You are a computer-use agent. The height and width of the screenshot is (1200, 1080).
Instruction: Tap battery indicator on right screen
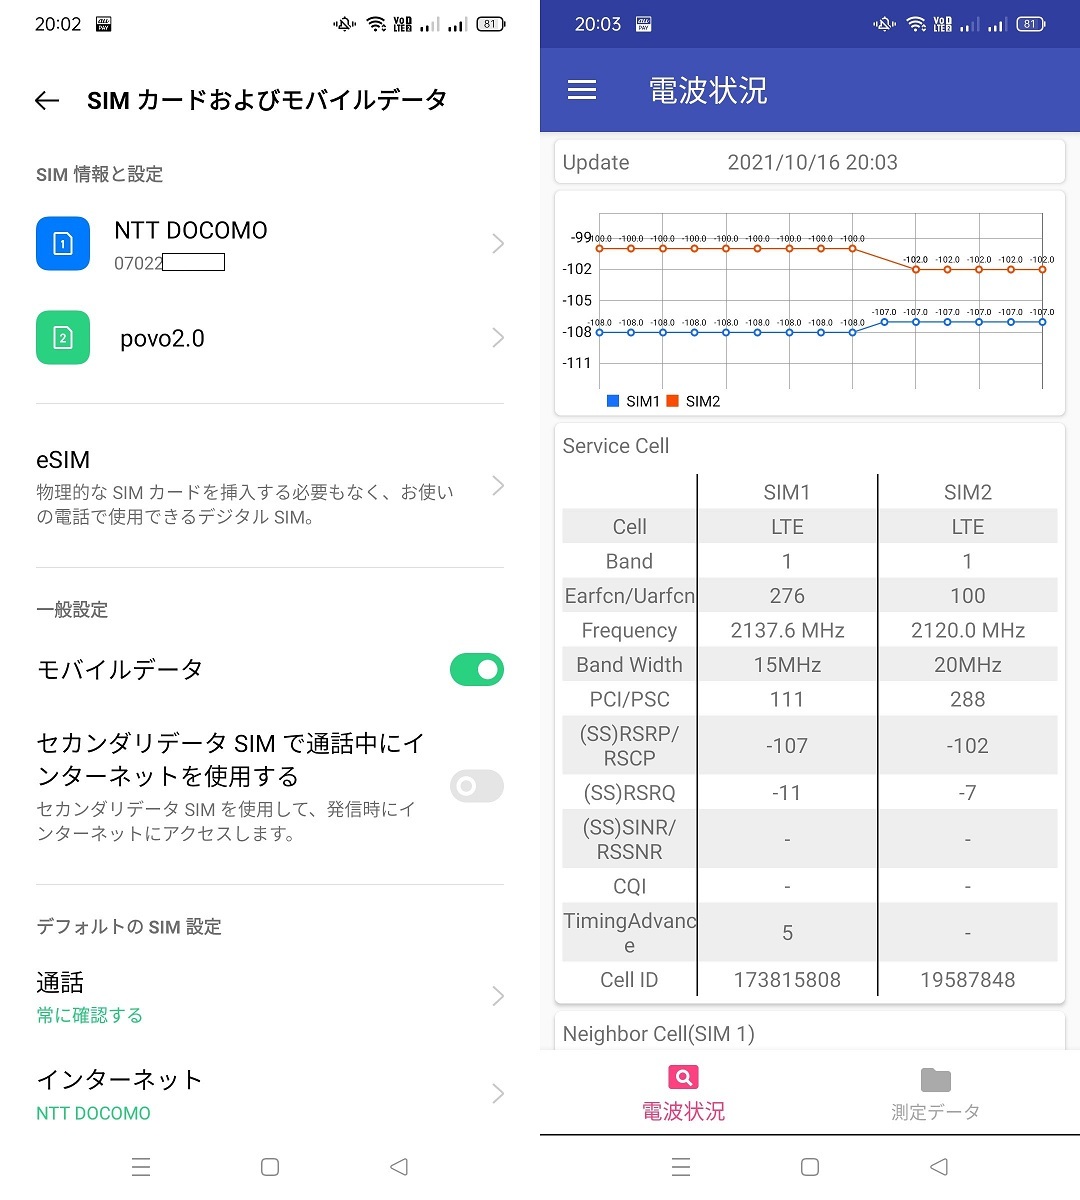tap(1031, 24)
